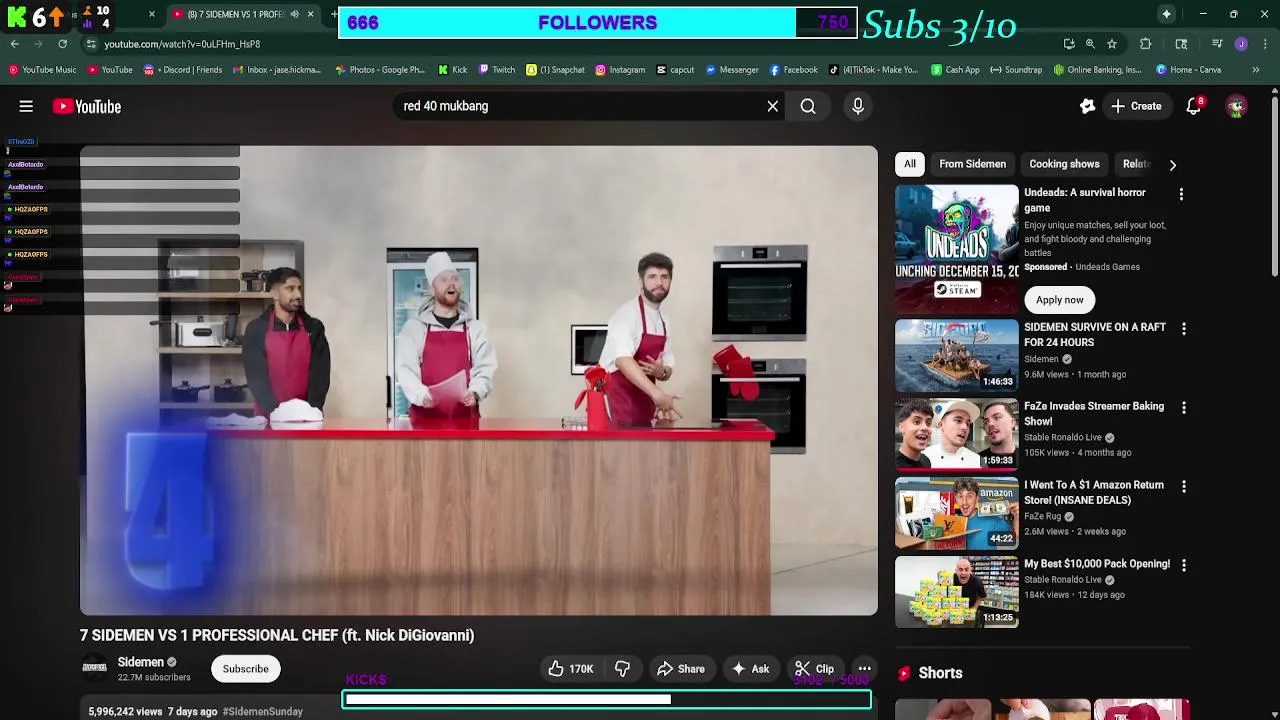This screenshot has height=720, width=1280.
Task: Click the address bar URL
Action: pos(182,44)
